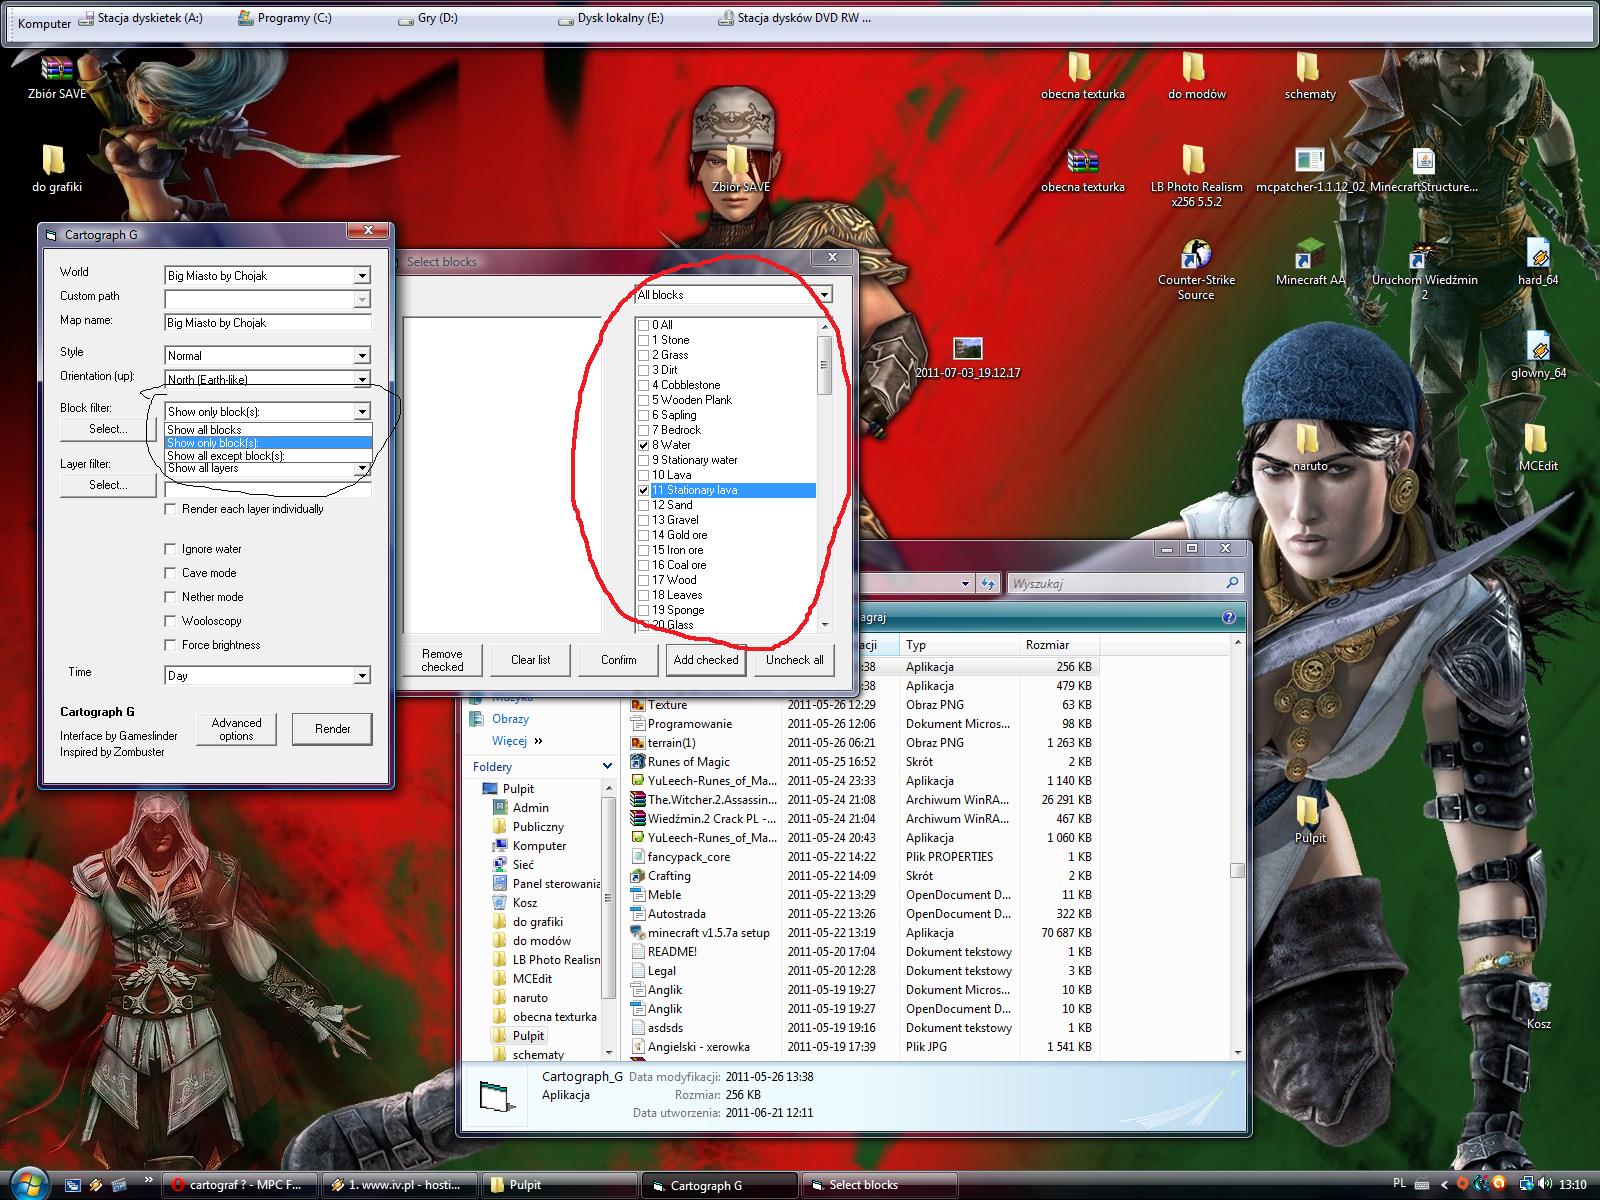Enable the Wooloscopy checkbox
Screen dimensions: 1600x1200
click(171, 621)
